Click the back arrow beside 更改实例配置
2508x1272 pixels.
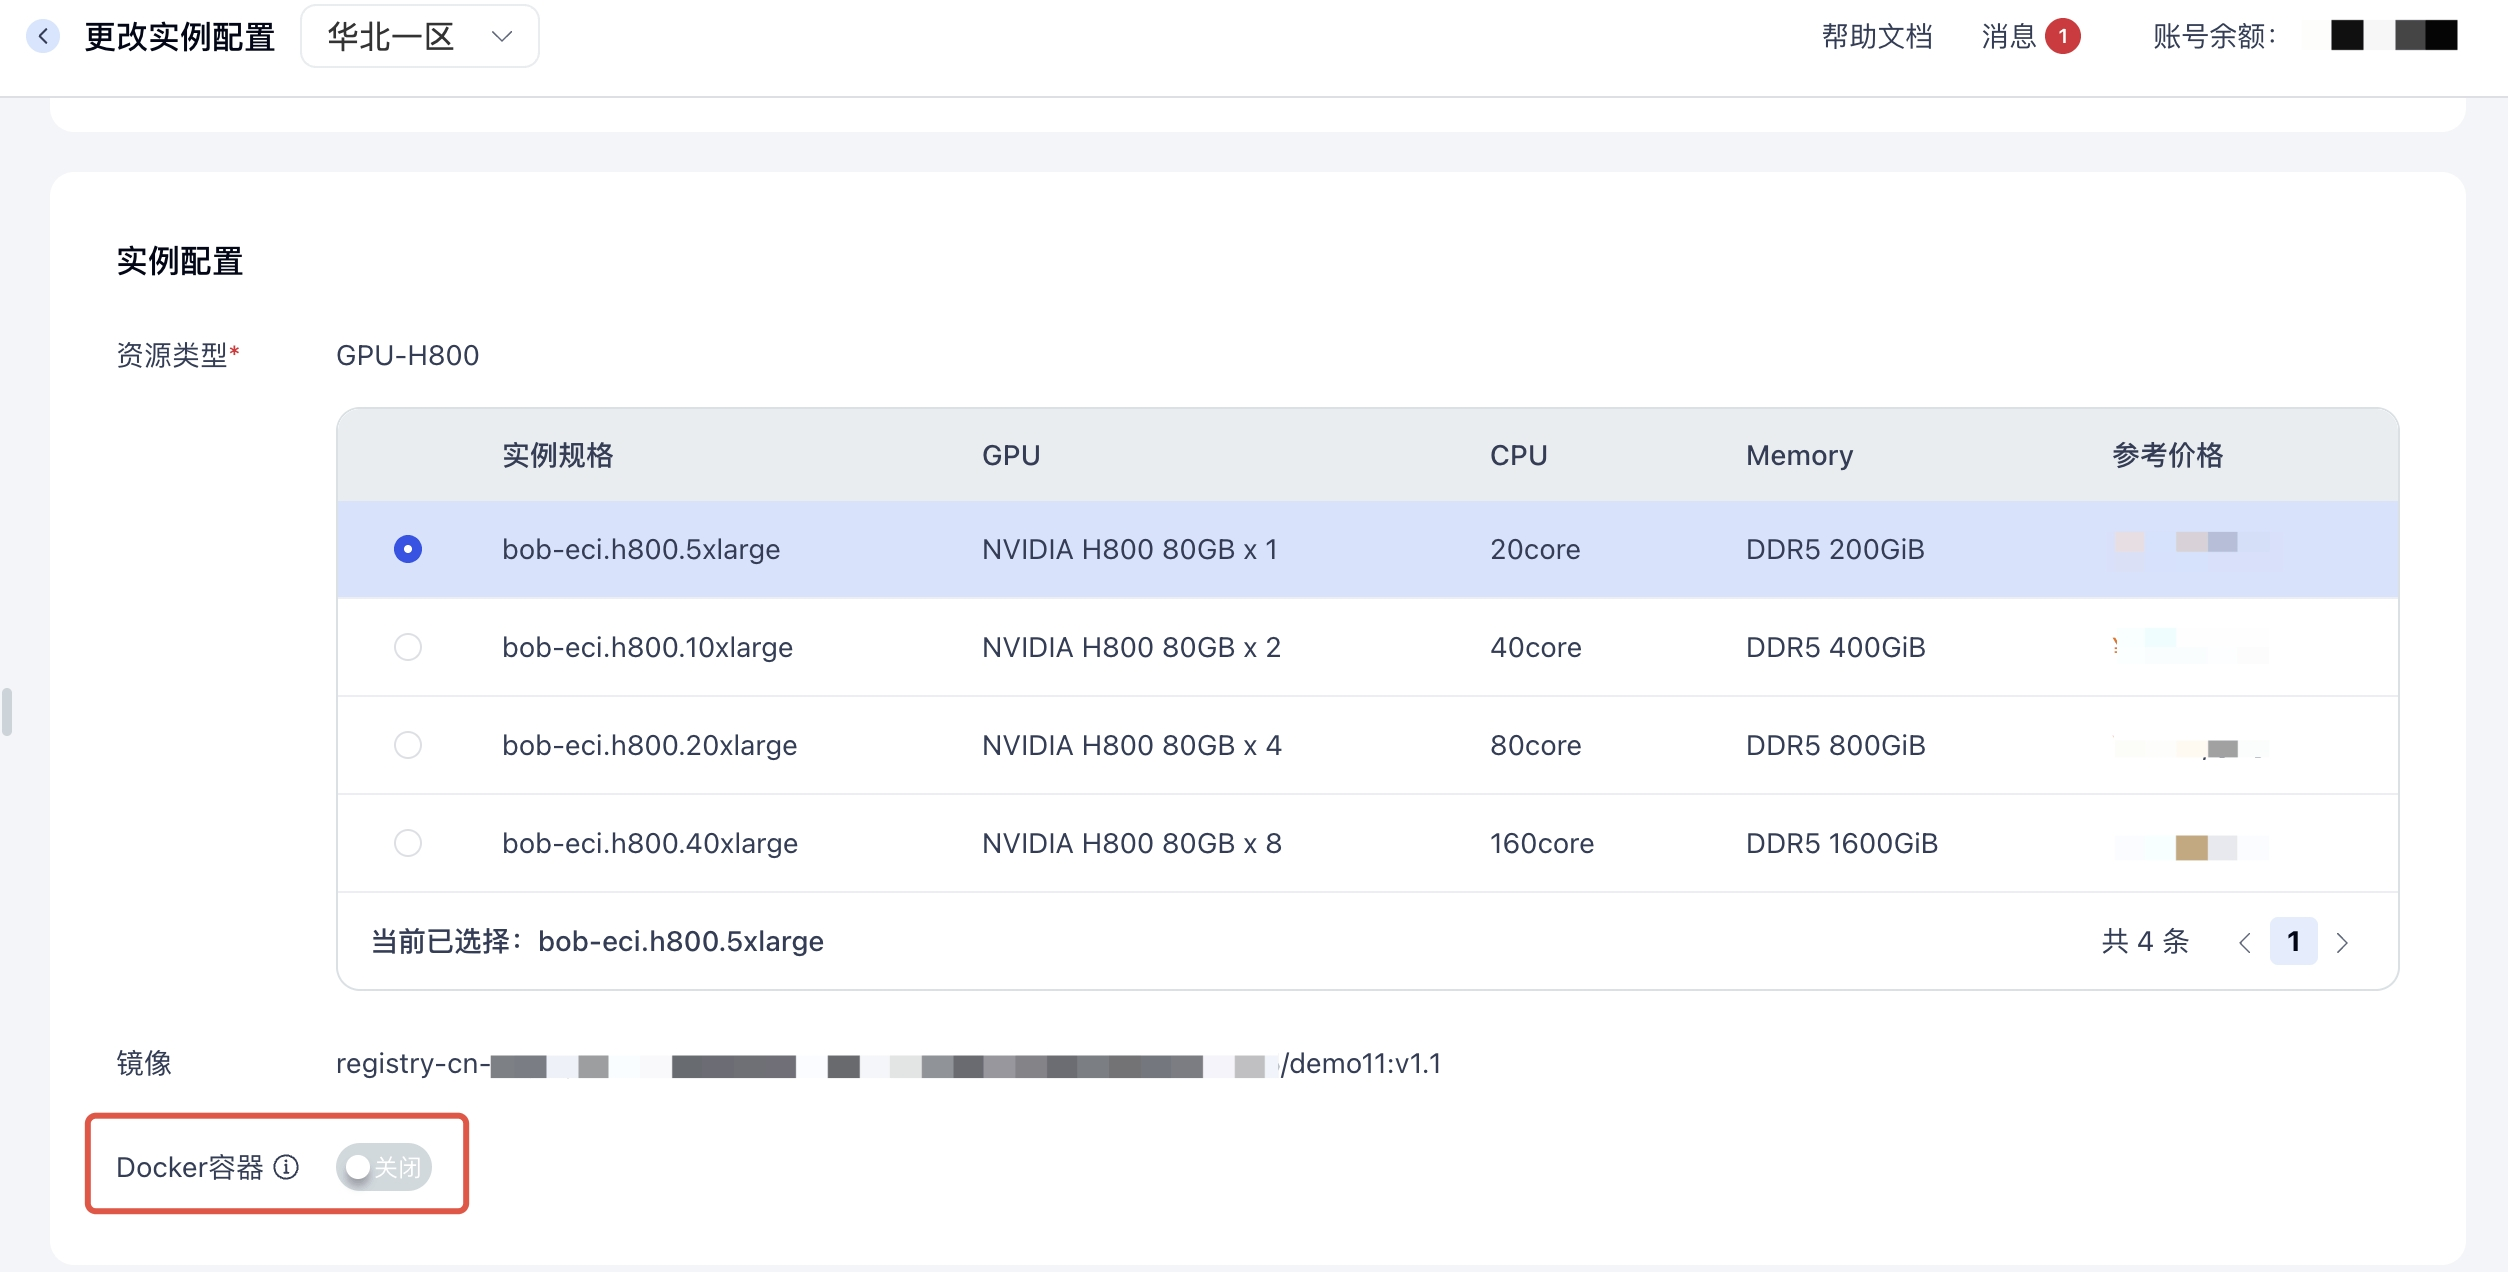pos(43,36)
